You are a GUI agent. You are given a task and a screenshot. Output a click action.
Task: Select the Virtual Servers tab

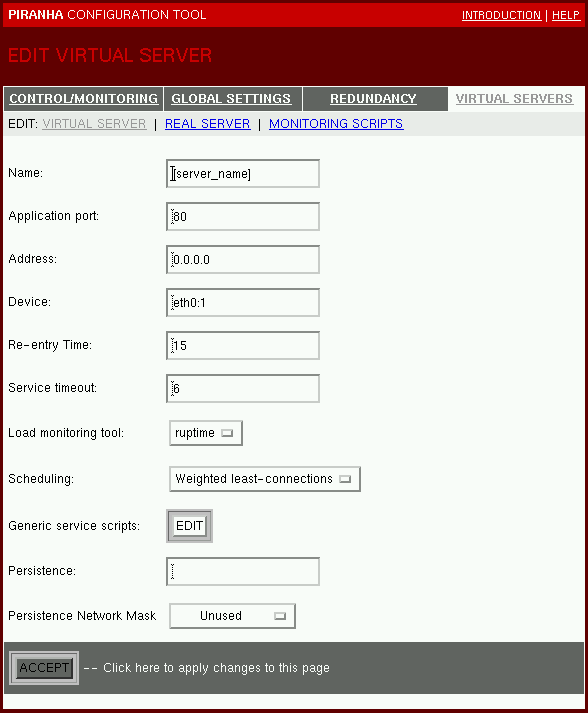514,99
